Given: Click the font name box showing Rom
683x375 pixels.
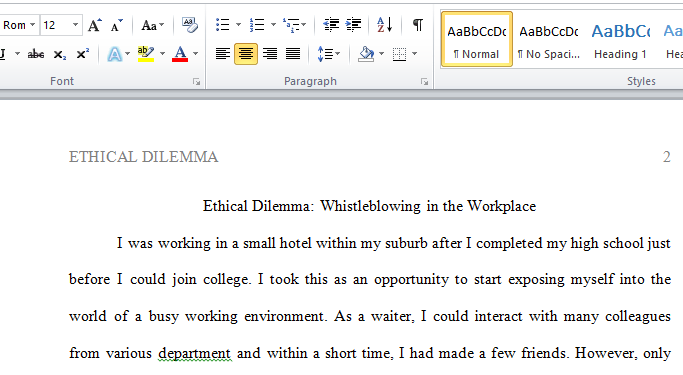Looking at the screenshot, I should pos(14,25).
